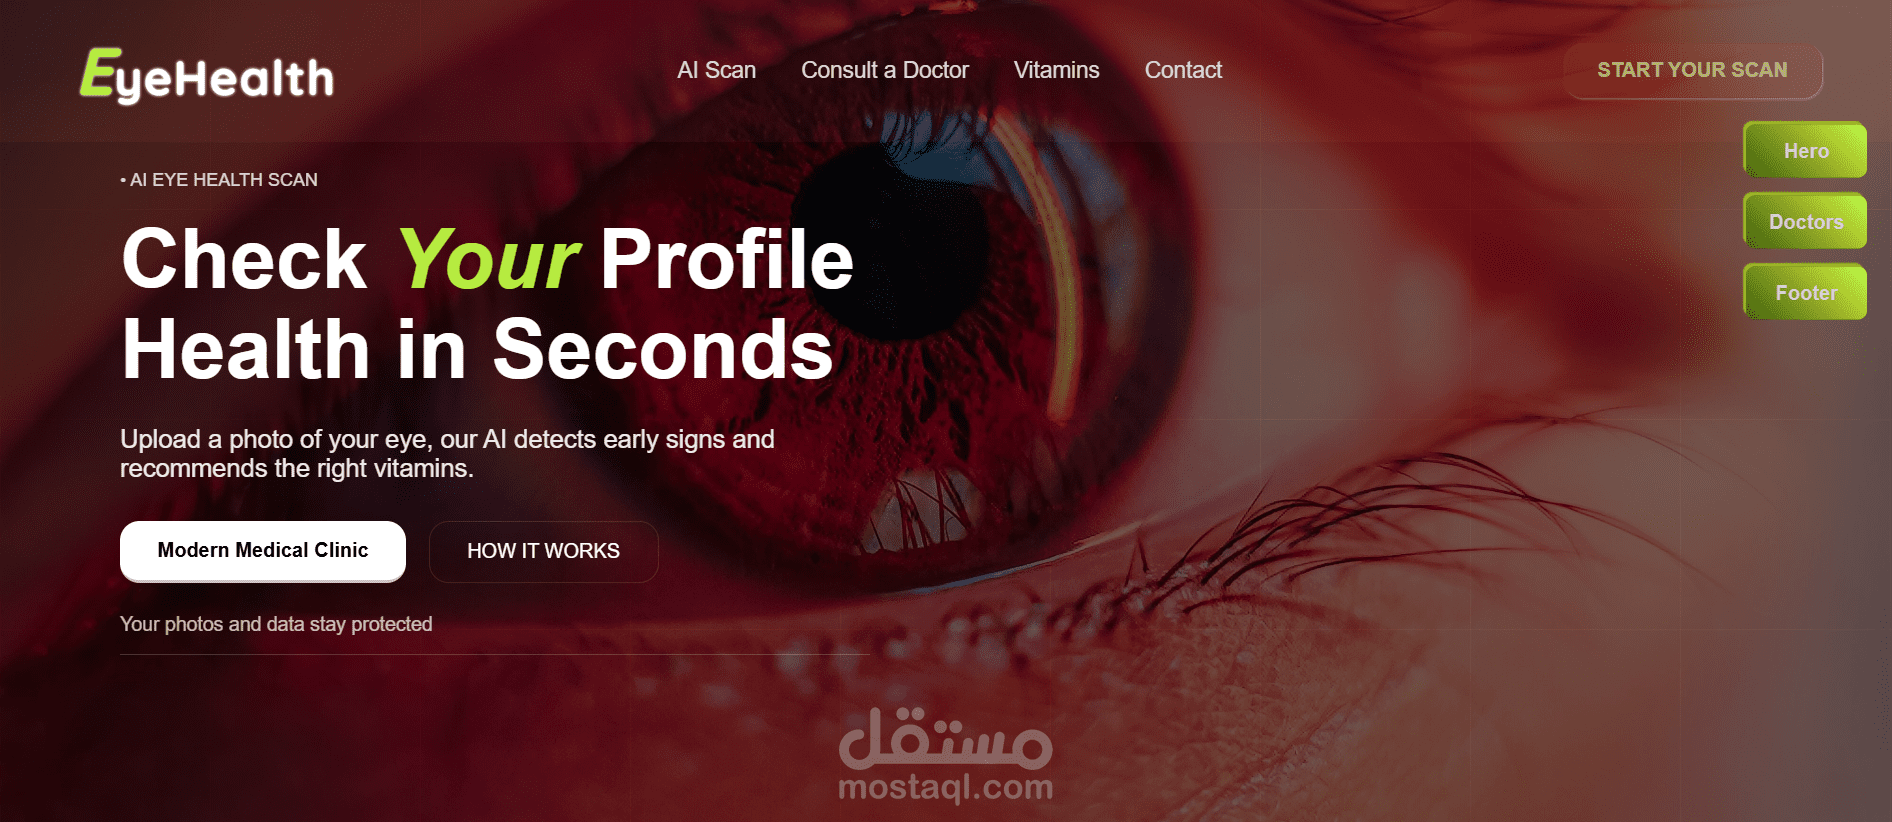Select Vitamins in the navigation bar
The image size is (1892, 822).
tap(1056, 70)
